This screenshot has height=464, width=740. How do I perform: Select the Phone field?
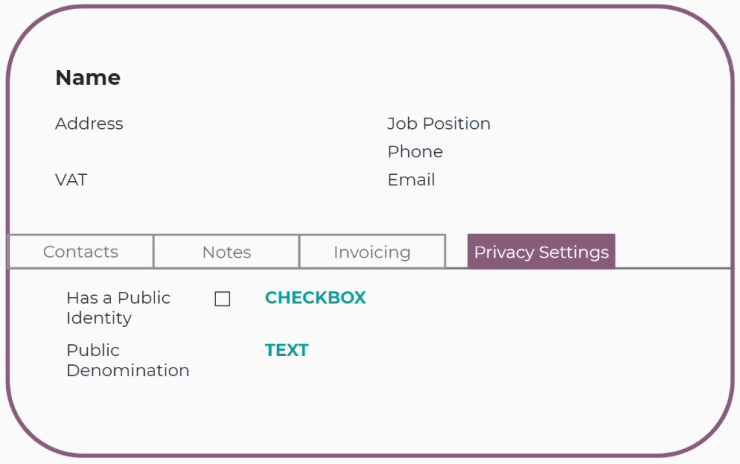(415, 152)
